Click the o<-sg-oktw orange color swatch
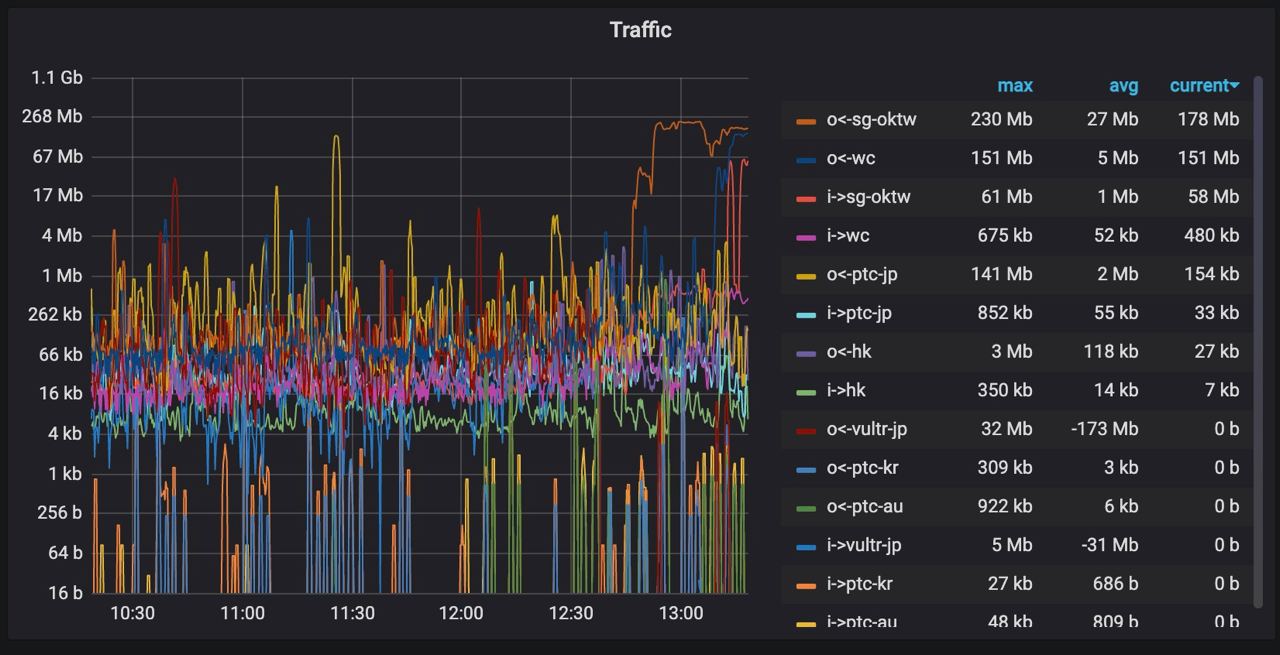1280x655 pixels. (806, 121)
